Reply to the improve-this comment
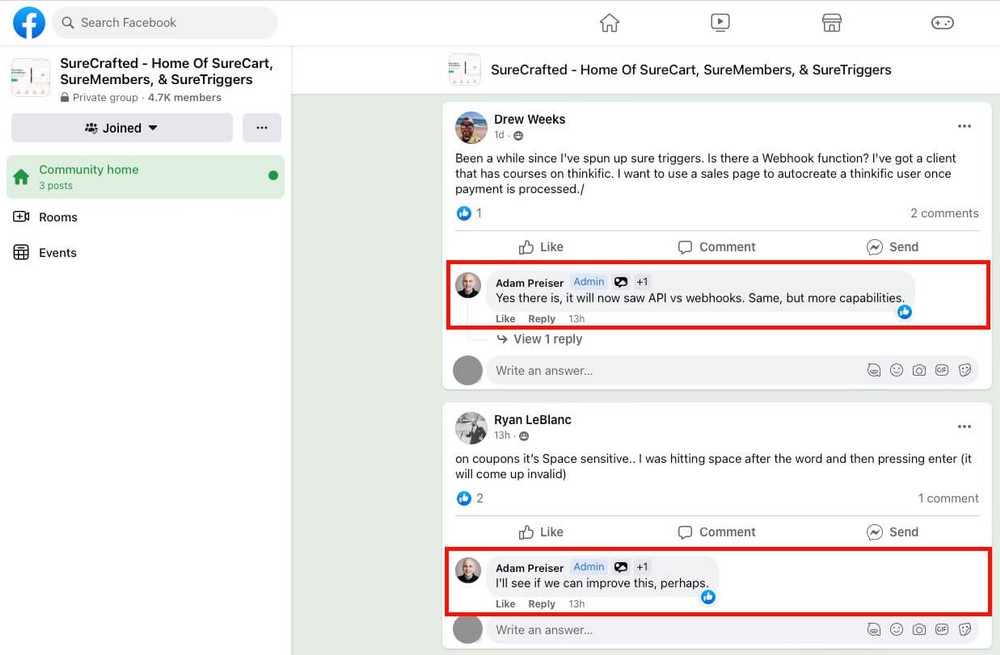 [x=541, y=604]
